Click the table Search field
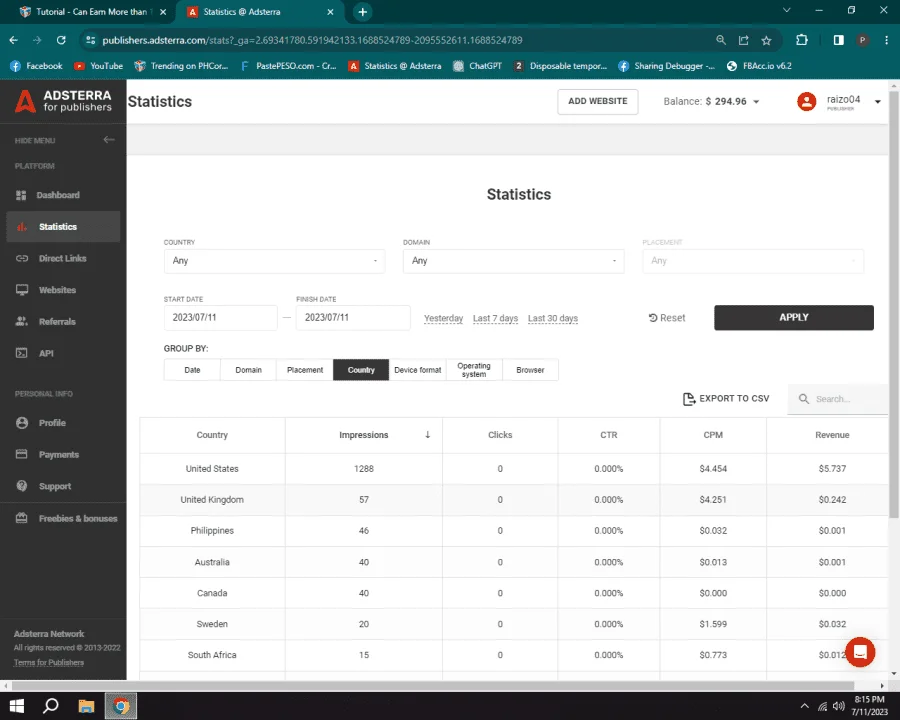900x720 pixels. [x=838, y=399]
